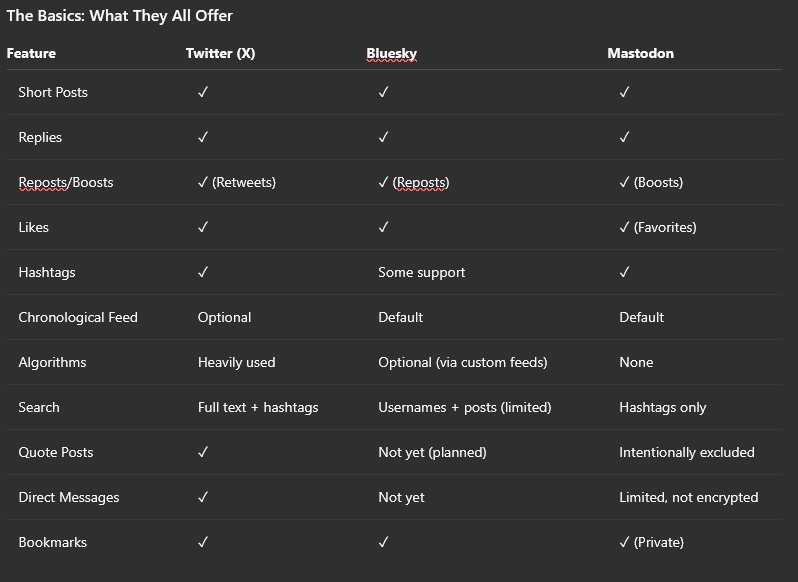Click the Twitter (X) column header
Viewport: 798px width, 582px height.
[220, 53]
